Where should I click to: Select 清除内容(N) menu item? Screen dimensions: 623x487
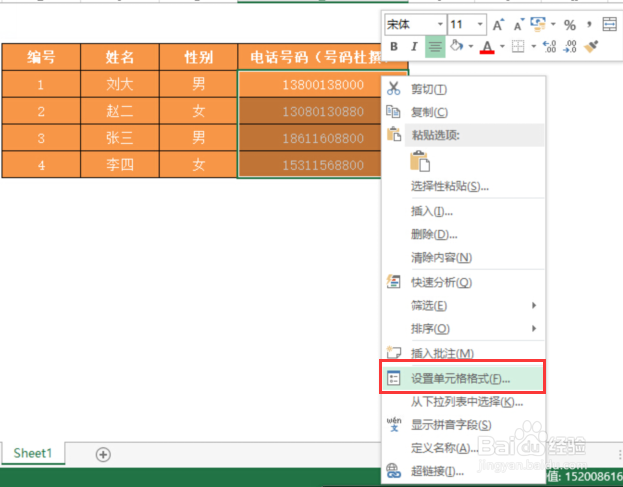click(x=463, y=257)
